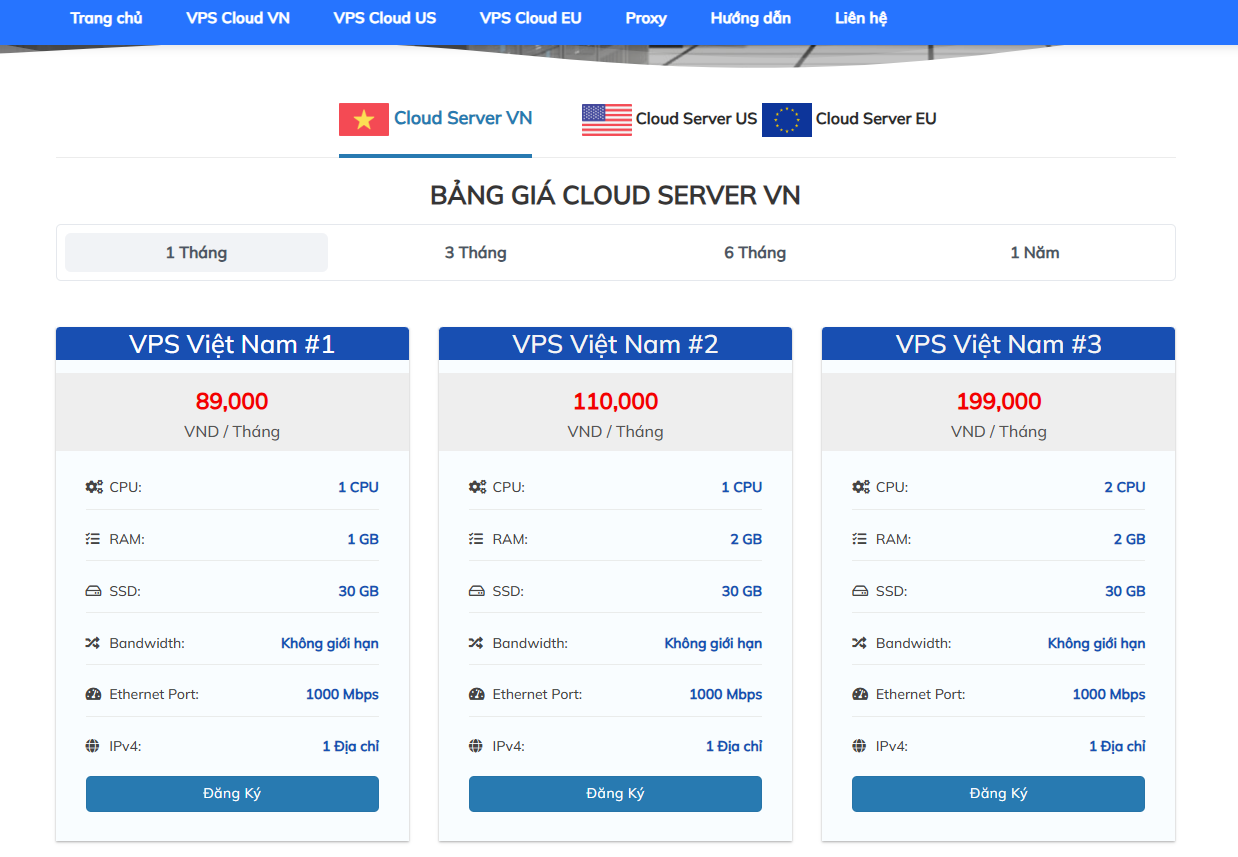Image resolution: width=1238 pixels, height=857 pixels.
Task: Click the RAM list icon in VPS Việt Nam #2
Action: click(x=474, y=538)
